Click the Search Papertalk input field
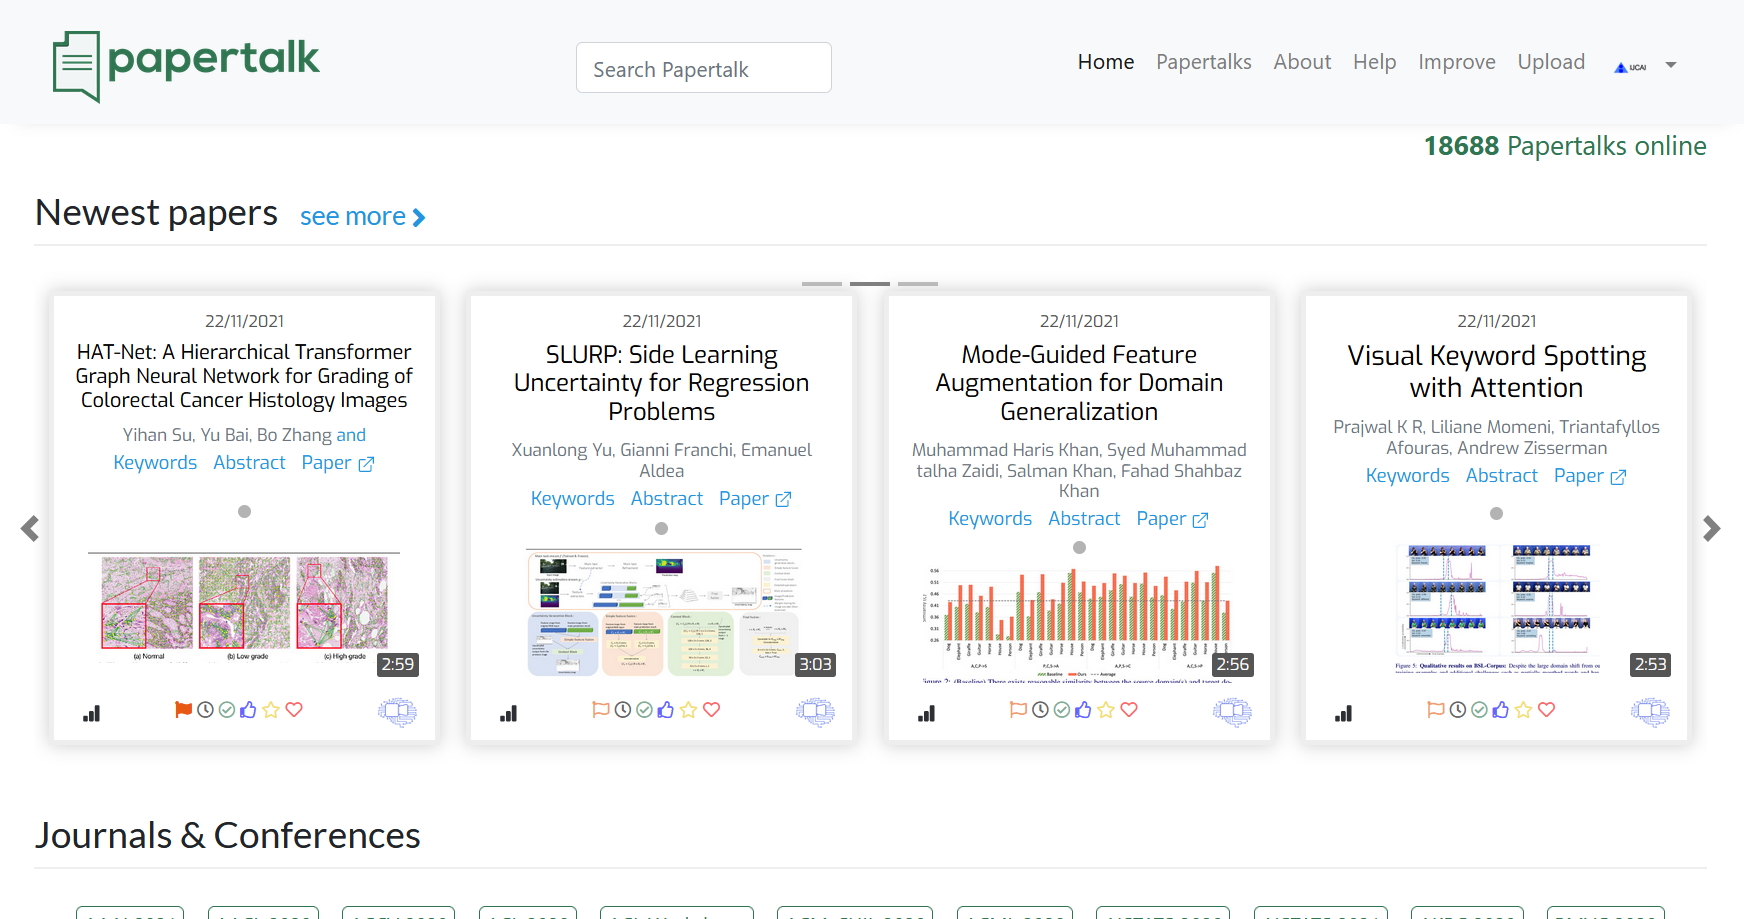This screenshot has height=919, width=1744. tap(703, 68)
